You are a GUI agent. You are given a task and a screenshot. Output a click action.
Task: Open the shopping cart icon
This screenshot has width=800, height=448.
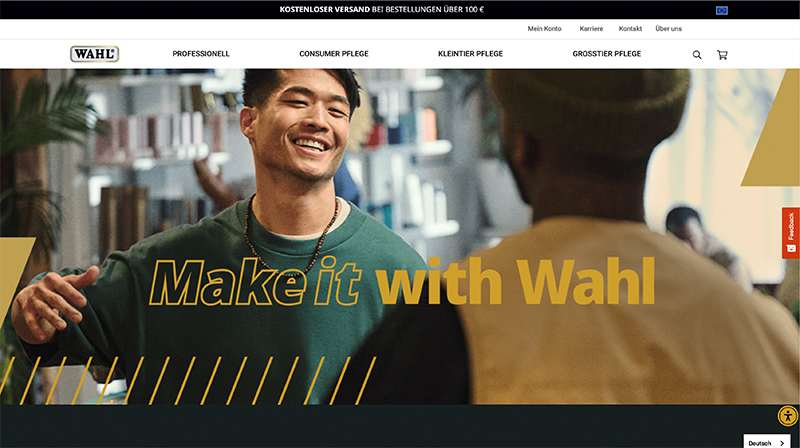tap(722, 55)
